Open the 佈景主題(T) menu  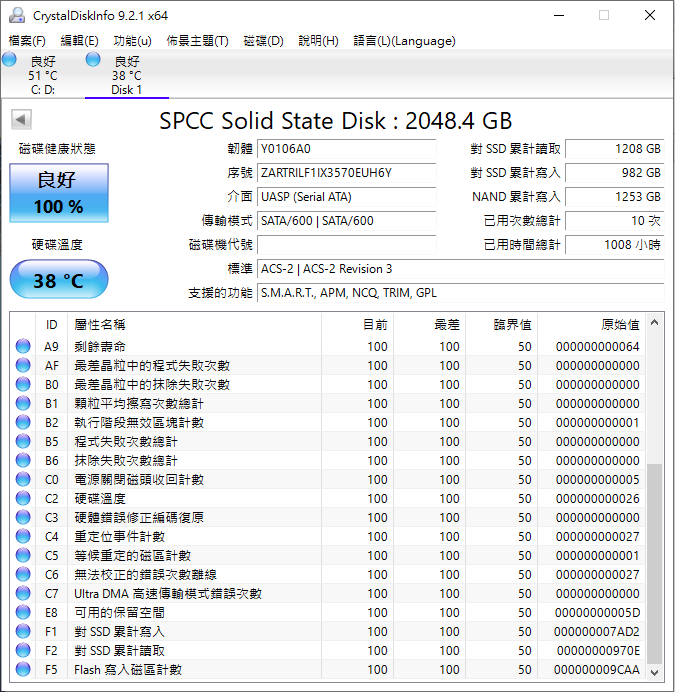(x=197, y=41)
